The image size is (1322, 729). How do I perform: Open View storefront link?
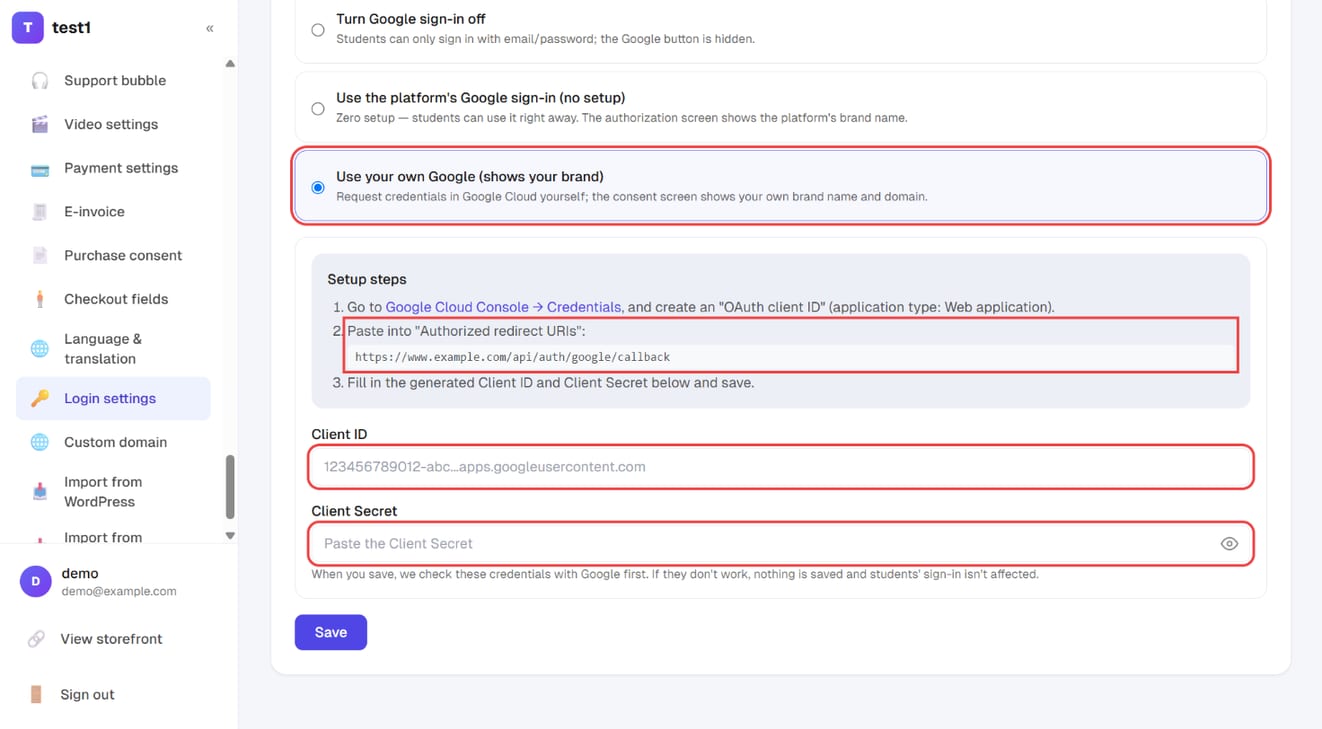coord(111,639)
